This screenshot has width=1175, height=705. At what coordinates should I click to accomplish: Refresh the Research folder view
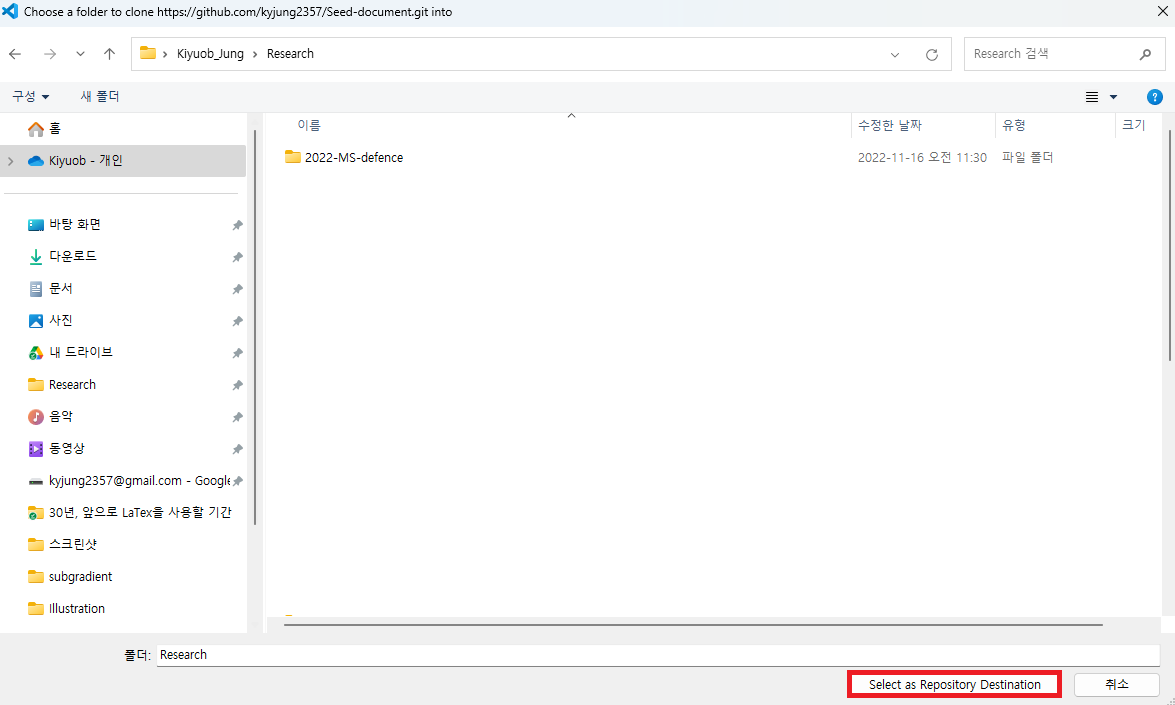[x=931, y=55]
